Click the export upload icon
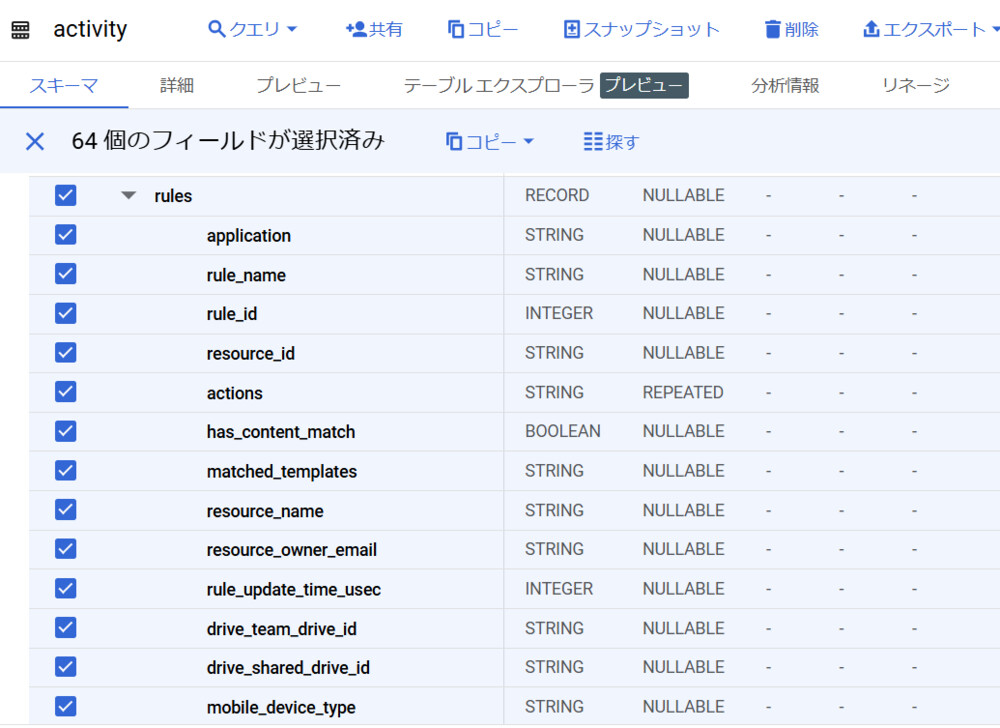Image resolution: width=1000 pixels, height=728 pixels. click(871, 29)
